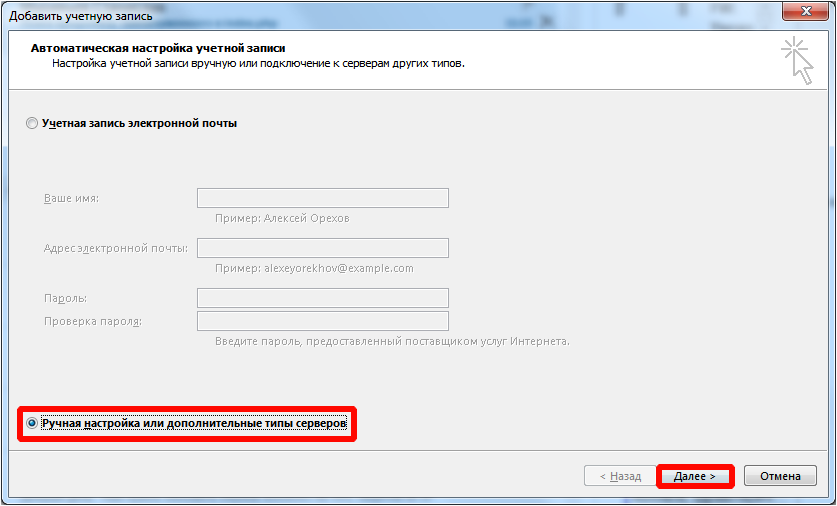
Task: Choose Ручная настройка или дополнительные типы серверов
Action: [x=33, y=424]
